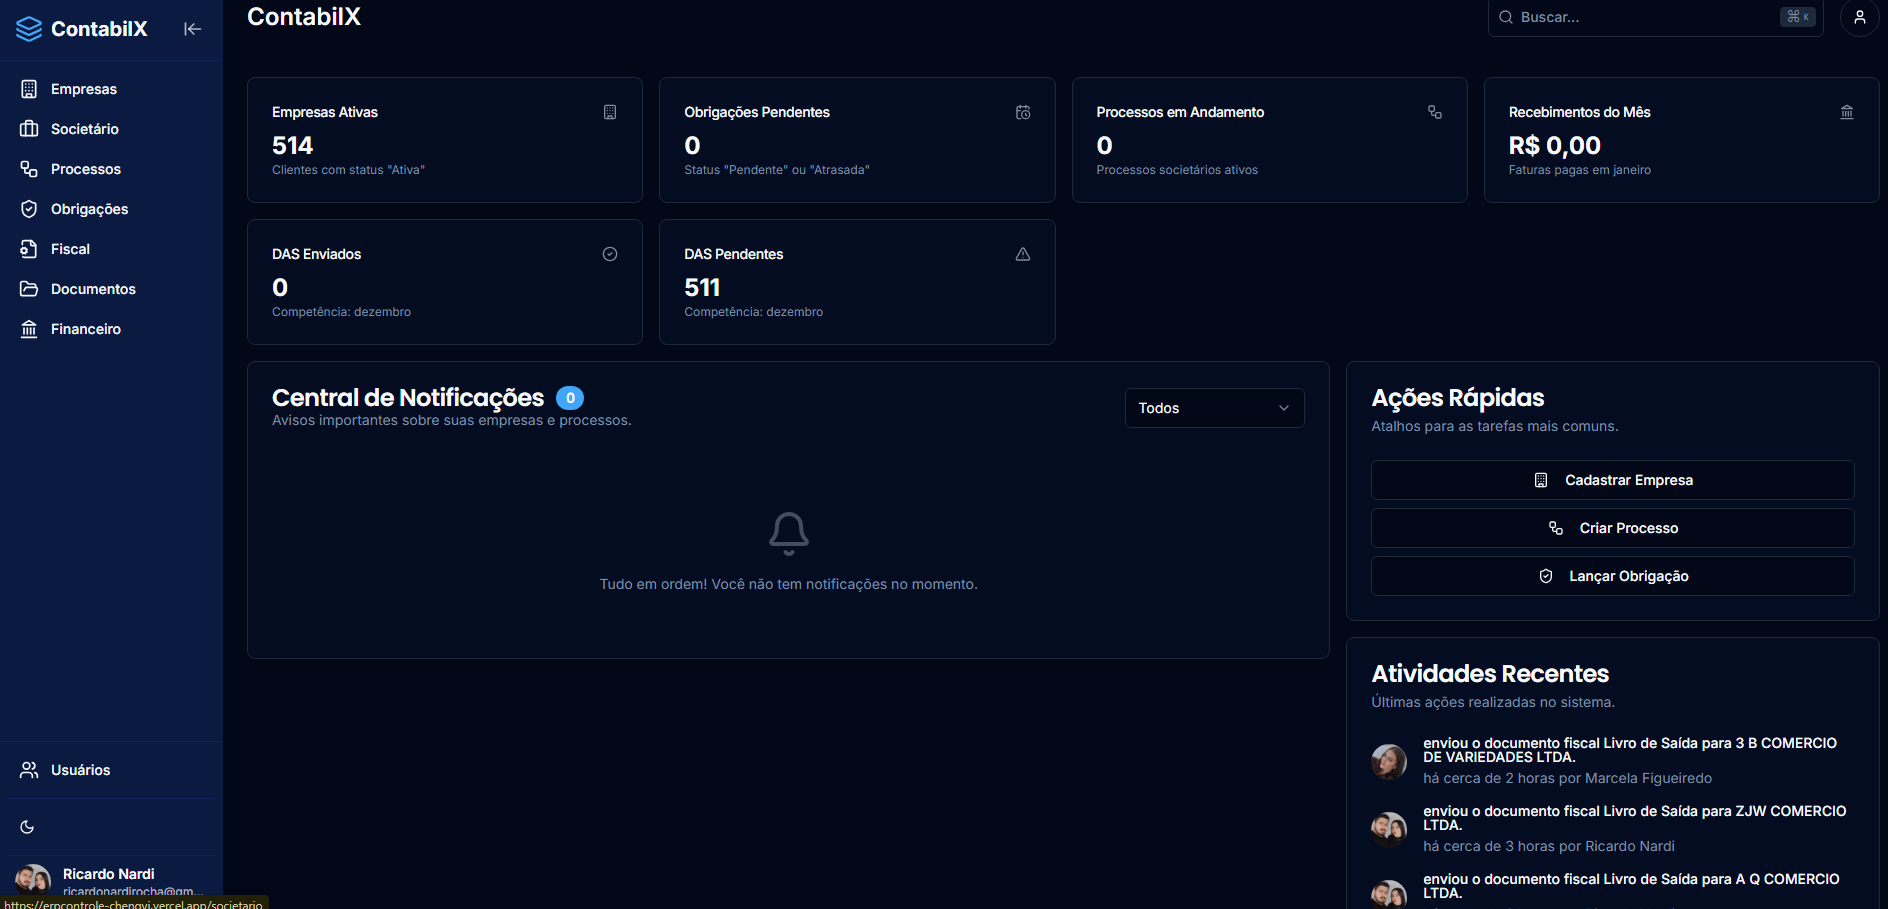Screen dimensions: 1888x909
Task: Click the user avatar icon in the header
Action: click(1859, 17)
